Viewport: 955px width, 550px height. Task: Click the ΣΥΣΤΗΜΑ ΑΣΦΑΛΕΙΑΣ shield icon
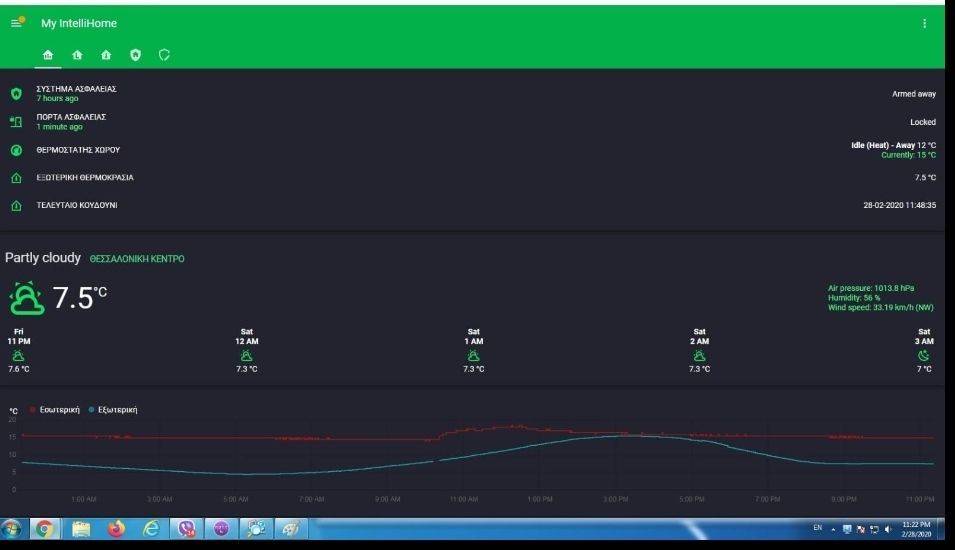[16, 94]
